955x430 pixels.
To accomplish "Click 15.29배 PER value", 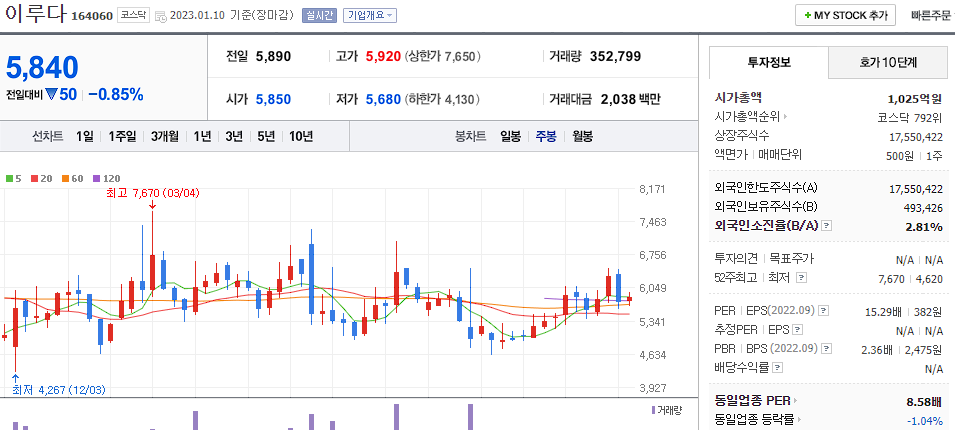I will (883, 311).
